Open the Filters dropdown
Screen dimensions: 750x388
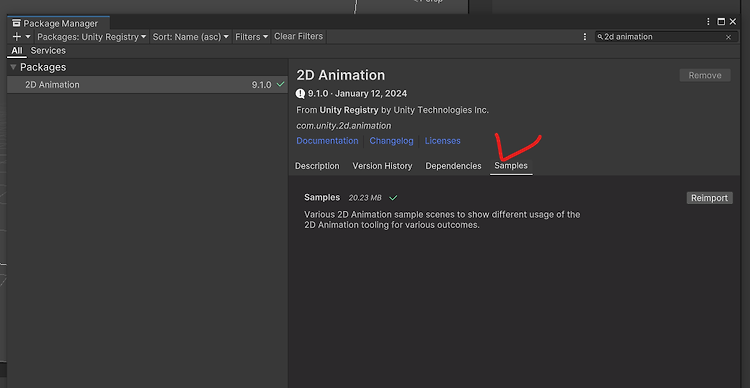click(251, 37)
